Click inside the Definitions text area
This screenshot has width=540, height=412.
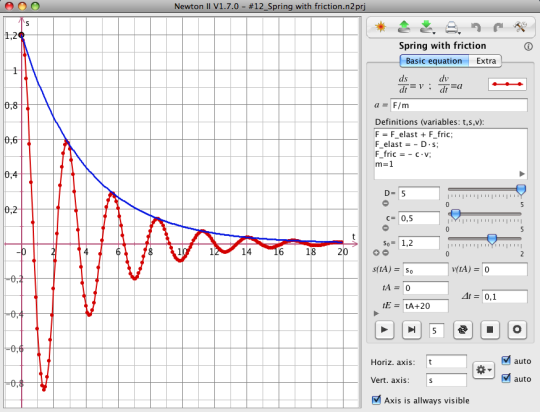(451, 154)
